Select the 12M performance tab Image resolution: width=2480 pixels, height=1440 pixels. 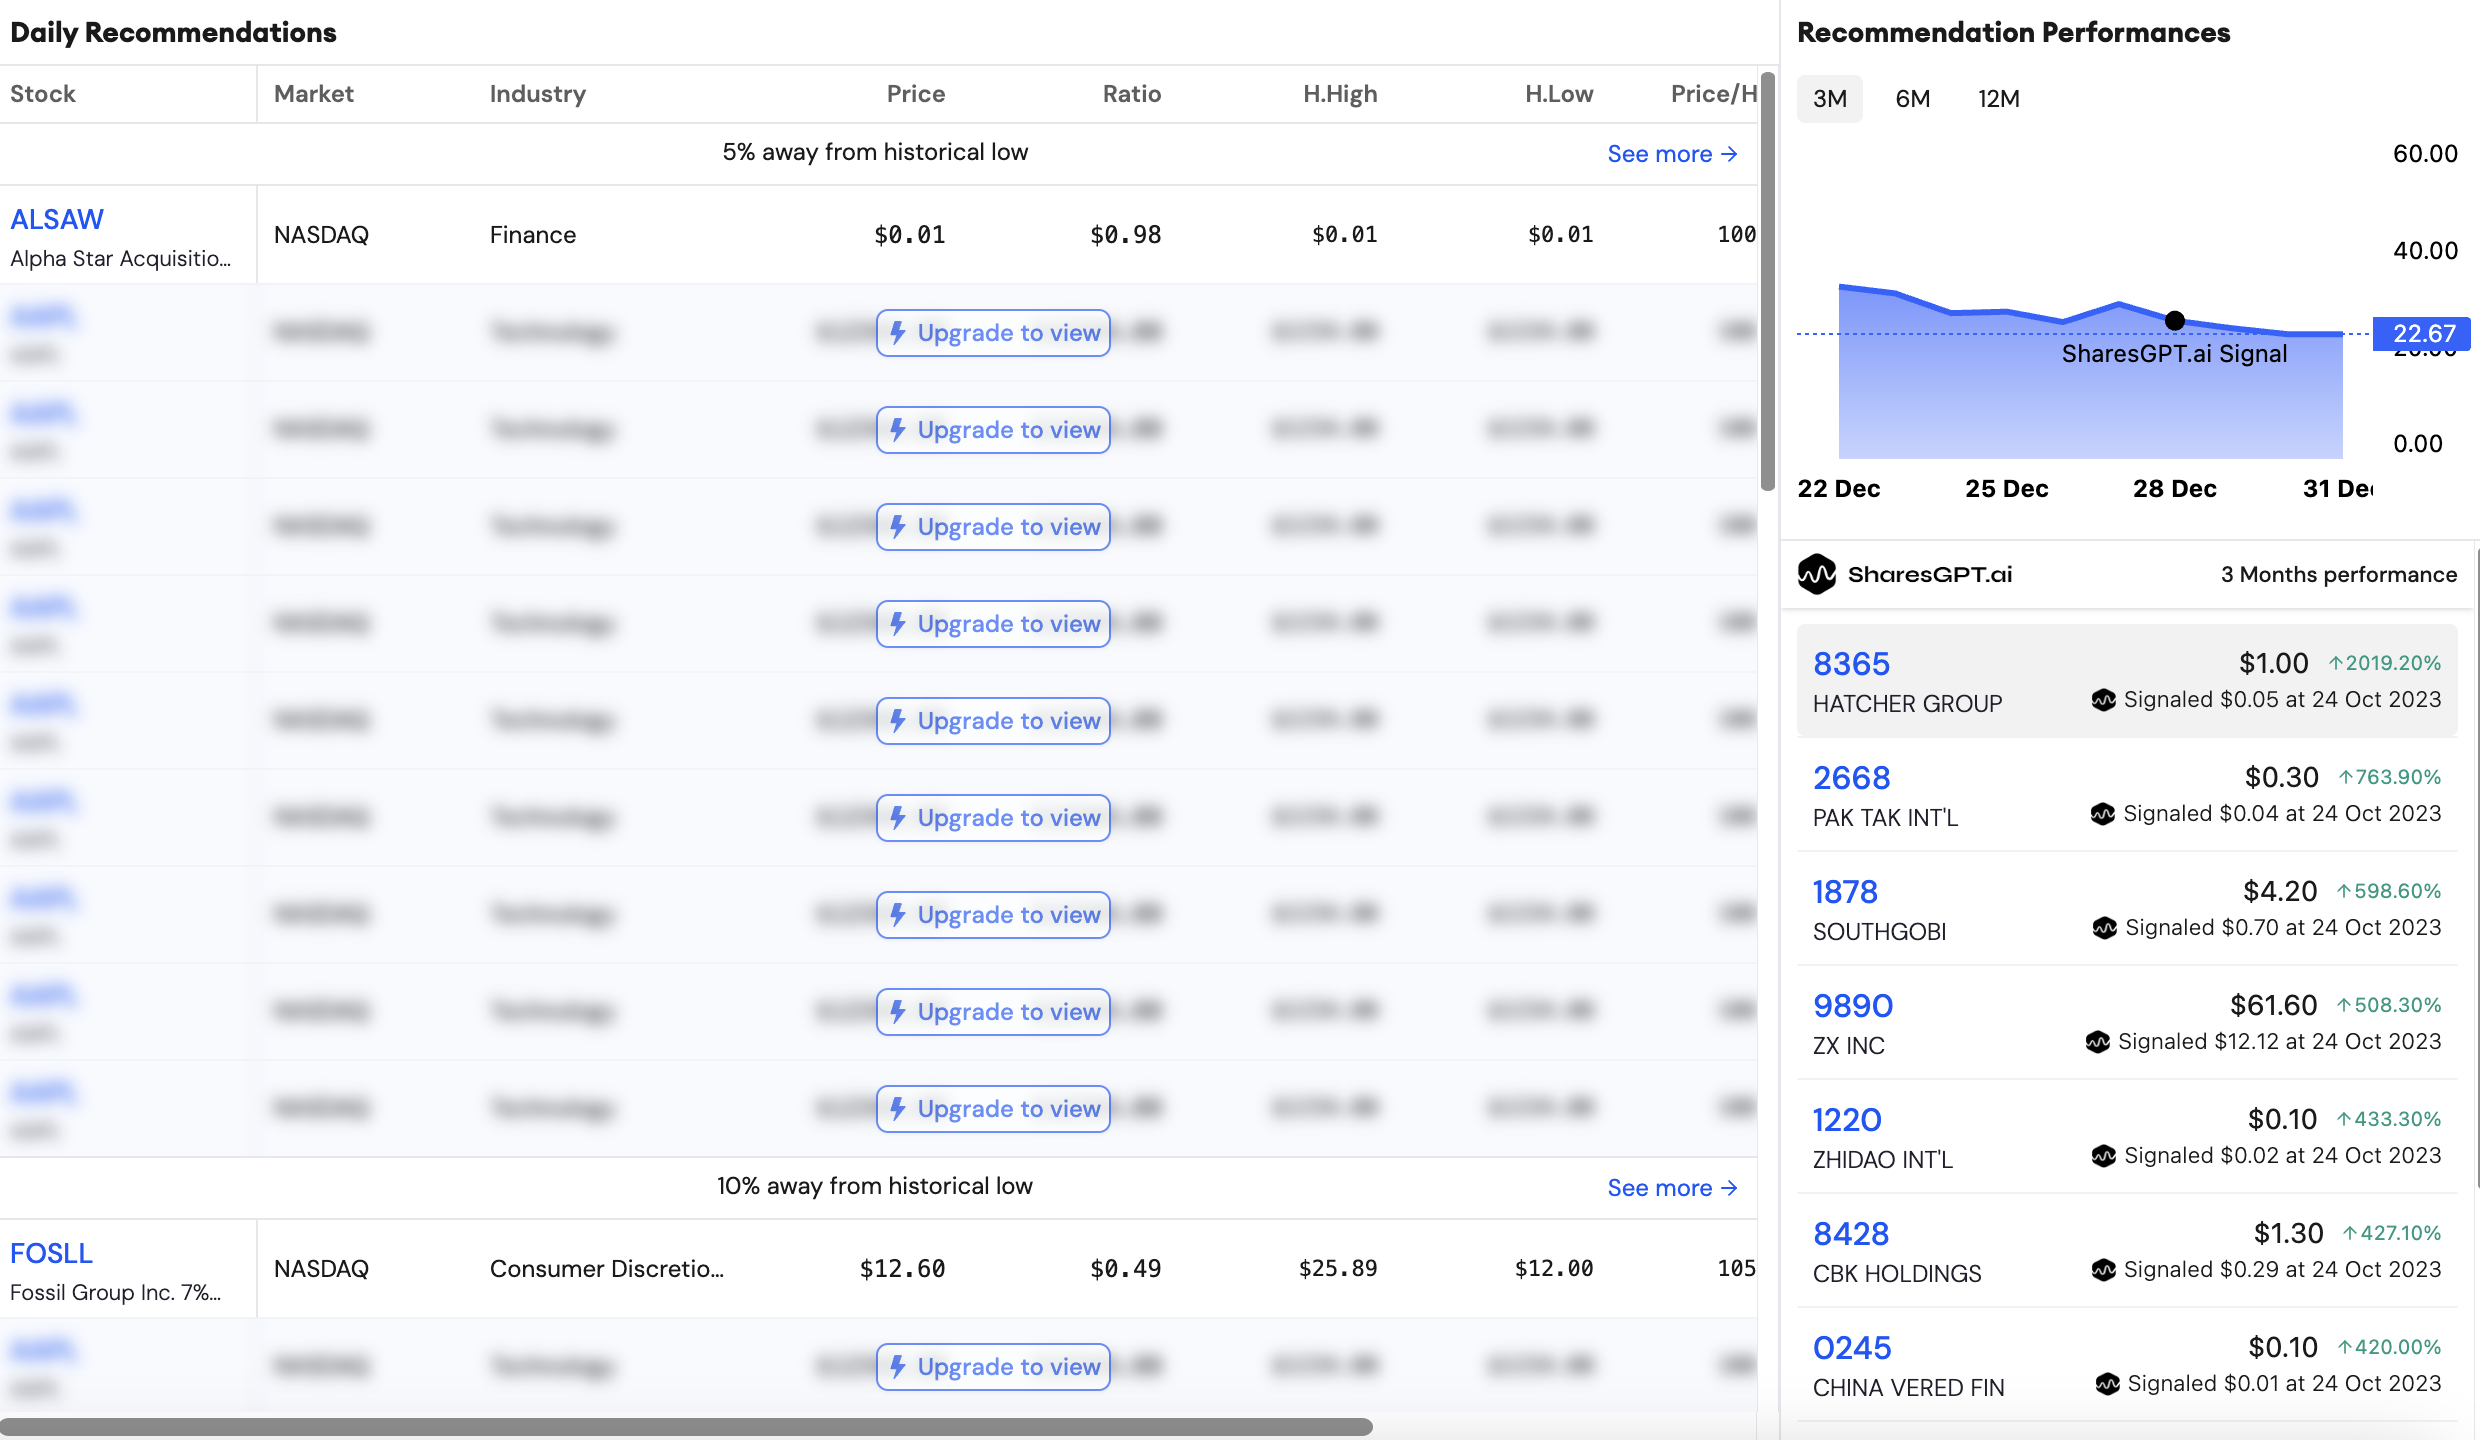coord(1998,99)
